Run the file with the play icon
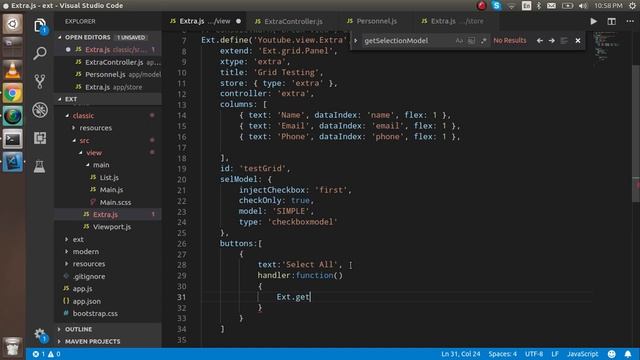Viewport: 640px width, 360px height. [593, 21]
